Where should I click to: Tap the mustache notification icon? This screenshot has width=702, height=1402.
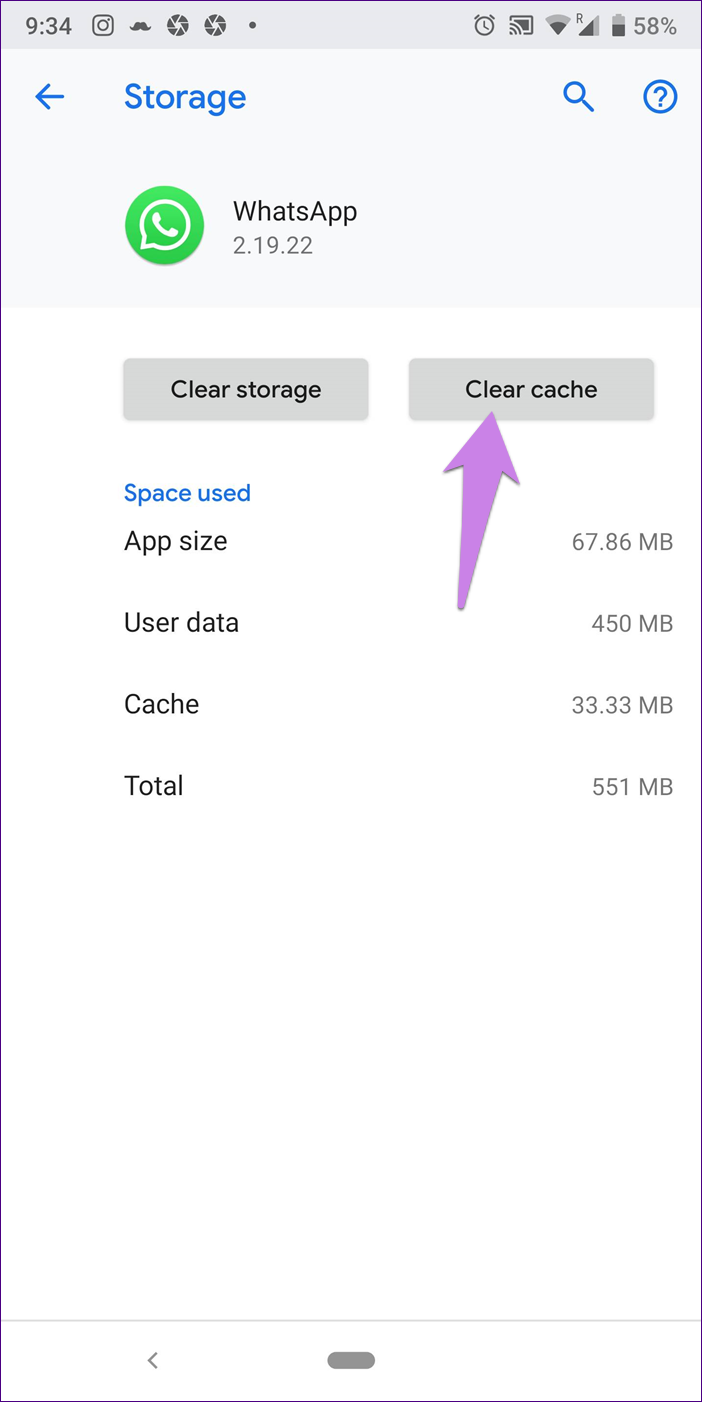pos(141,26)
